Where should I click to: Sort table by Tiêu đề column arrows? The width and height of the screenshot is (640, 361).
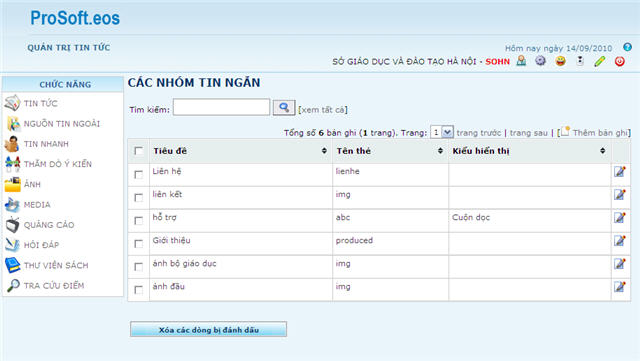click(324, 151)
